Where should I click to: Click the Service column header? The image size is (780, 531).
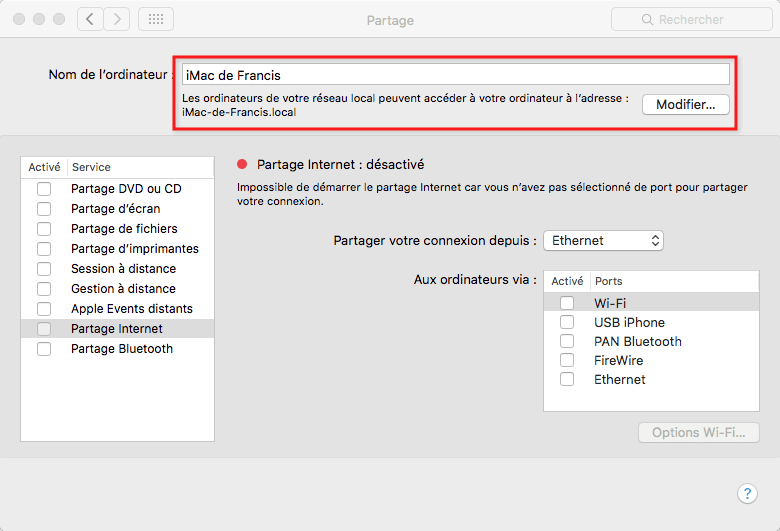coord(141,167)
